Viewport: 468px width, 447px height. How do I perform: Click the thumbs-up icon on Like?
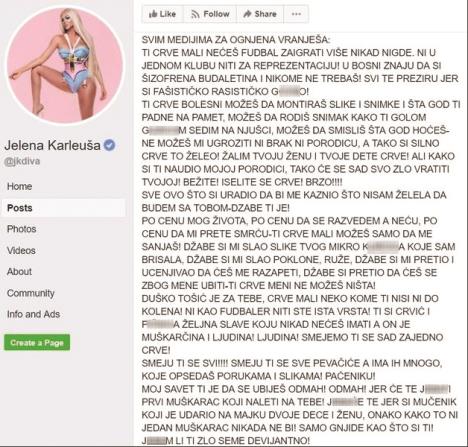tap(153, 14)
